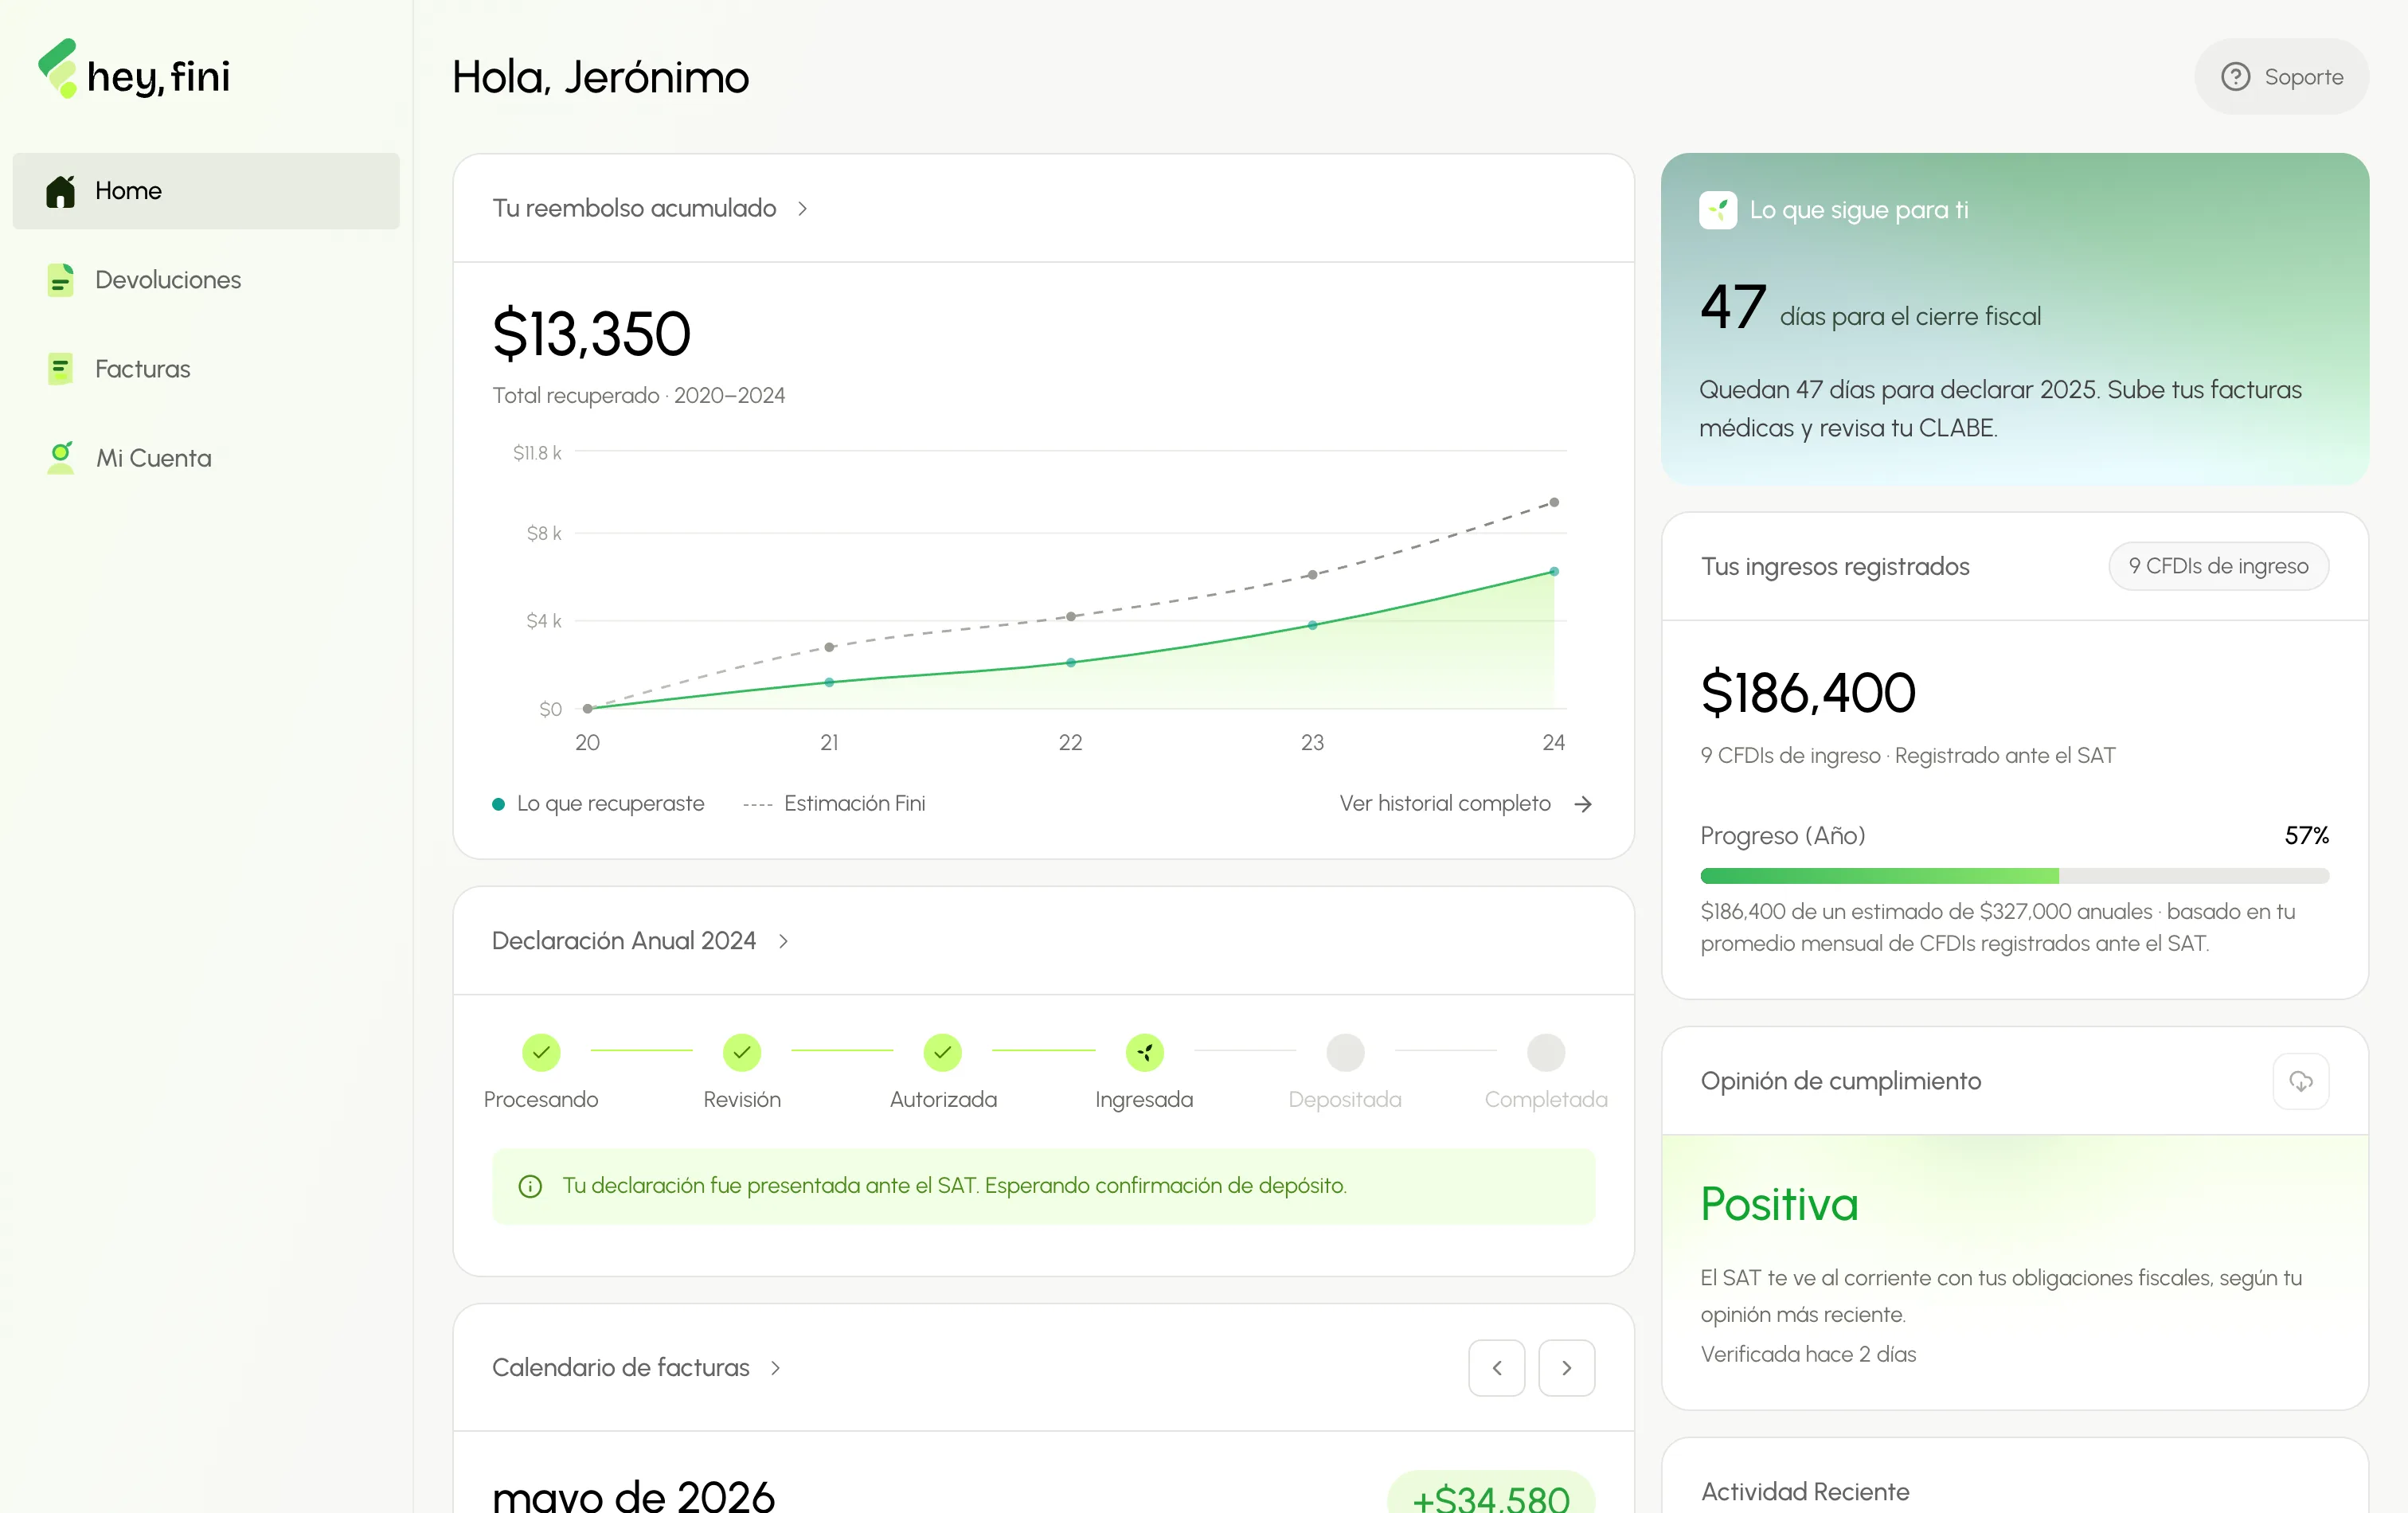2408x1513 pixels.
Task: Expand Calendario de facturas chevron
Action: pyautogui.click(x=775, y=1368)
